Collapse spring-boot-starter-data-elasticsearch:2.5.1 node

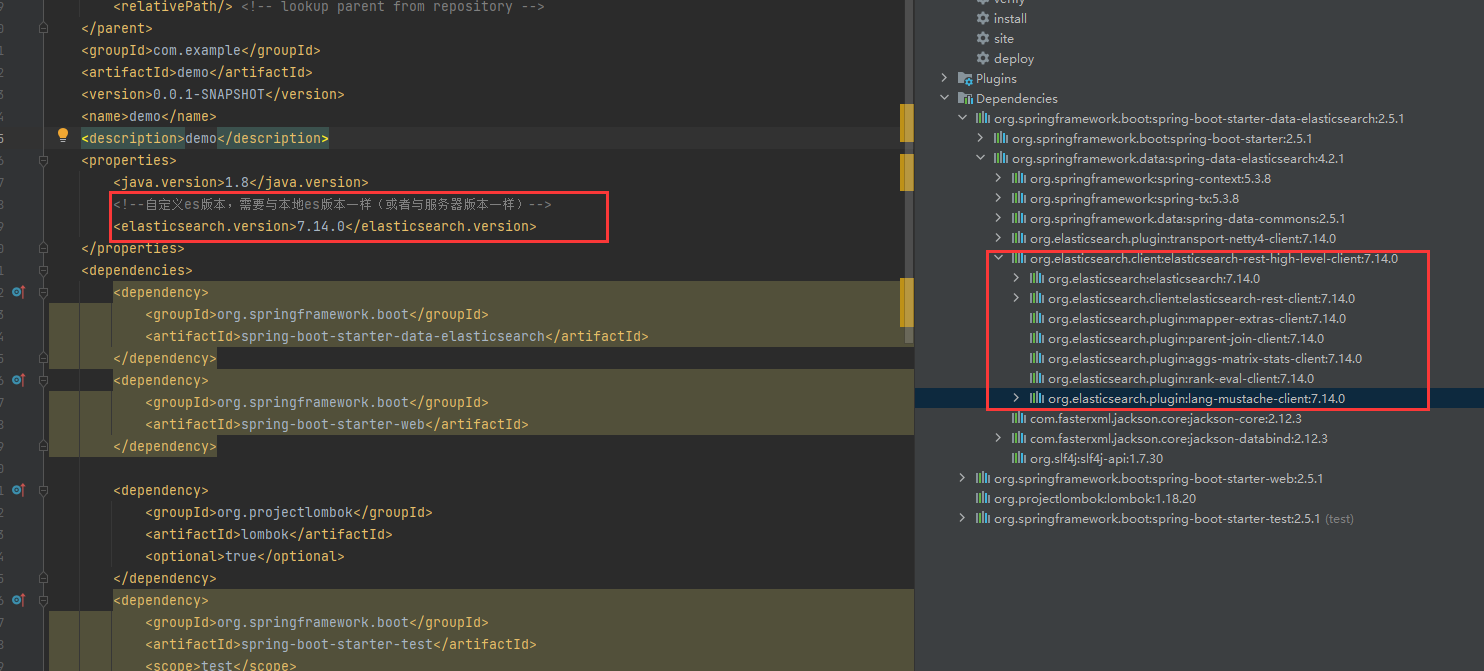point(962,118)
